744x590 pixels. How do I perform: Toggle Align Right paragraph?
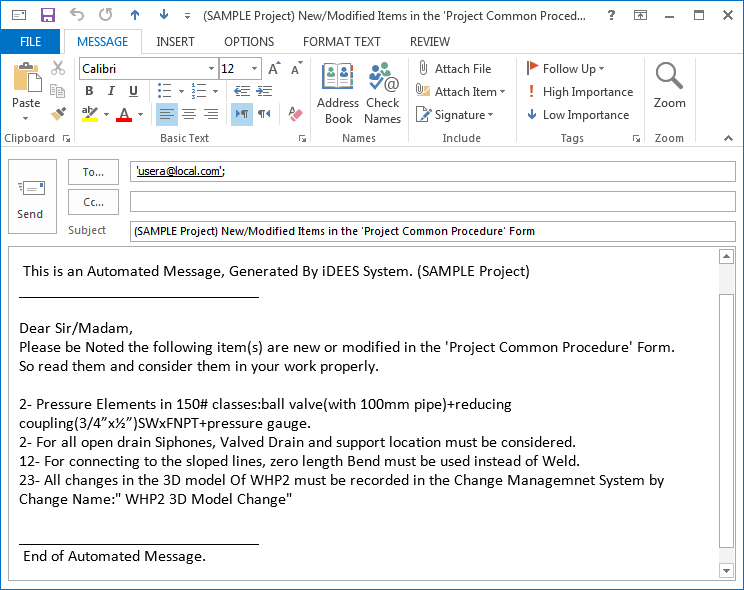(x=211, y=114)
